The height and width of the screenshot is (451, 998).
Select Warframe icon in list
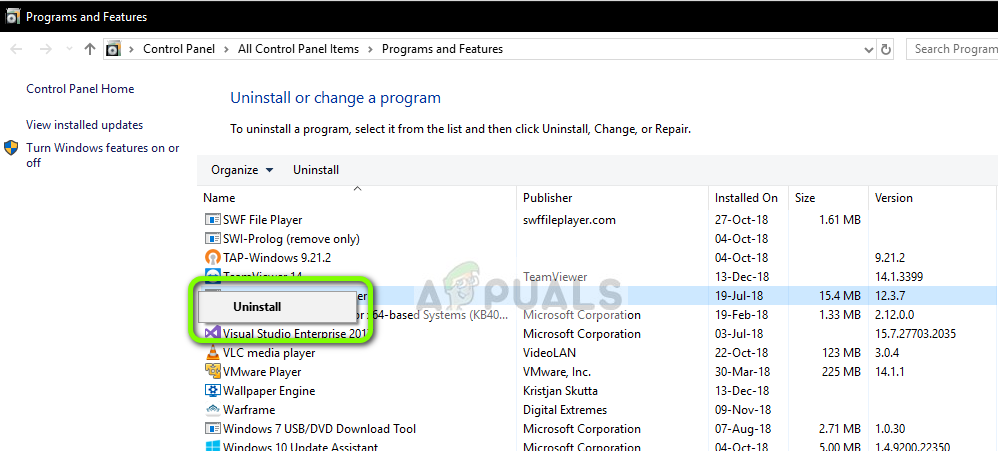pos(212,410)
